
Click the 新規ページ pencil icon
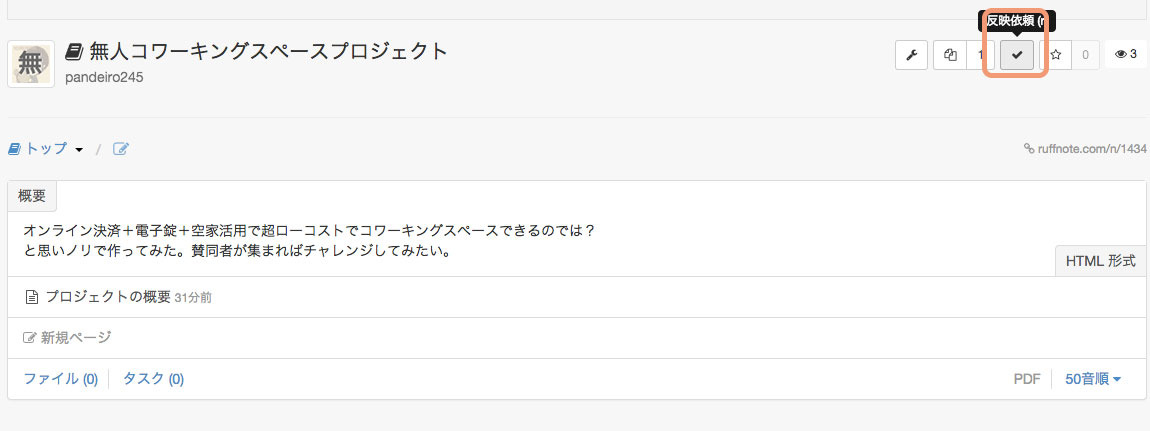tap(31, 338)
